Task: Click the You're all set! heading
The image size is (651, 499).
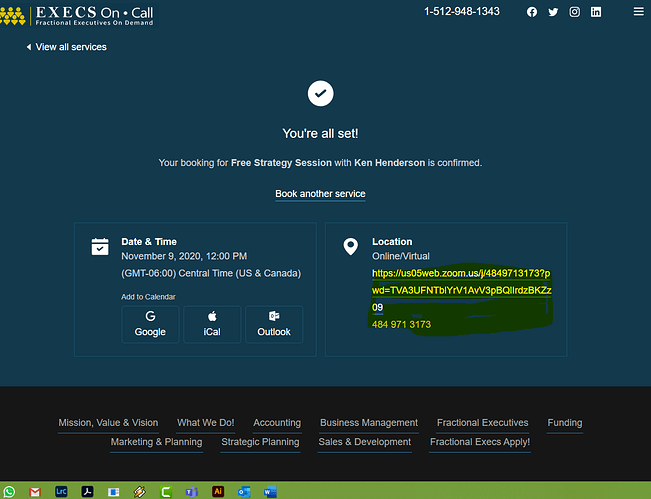Action: [x=320, y=134]
